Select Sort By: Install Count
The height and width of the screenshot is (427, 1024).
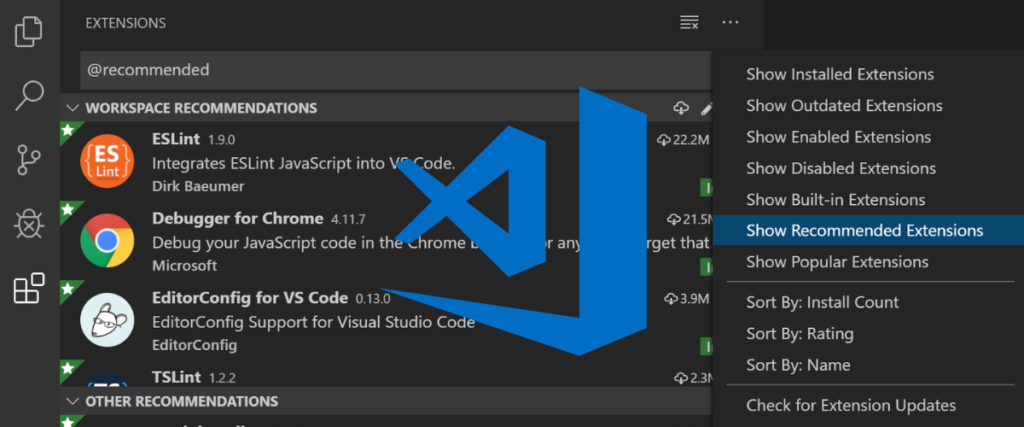click(x=823, y=302)
